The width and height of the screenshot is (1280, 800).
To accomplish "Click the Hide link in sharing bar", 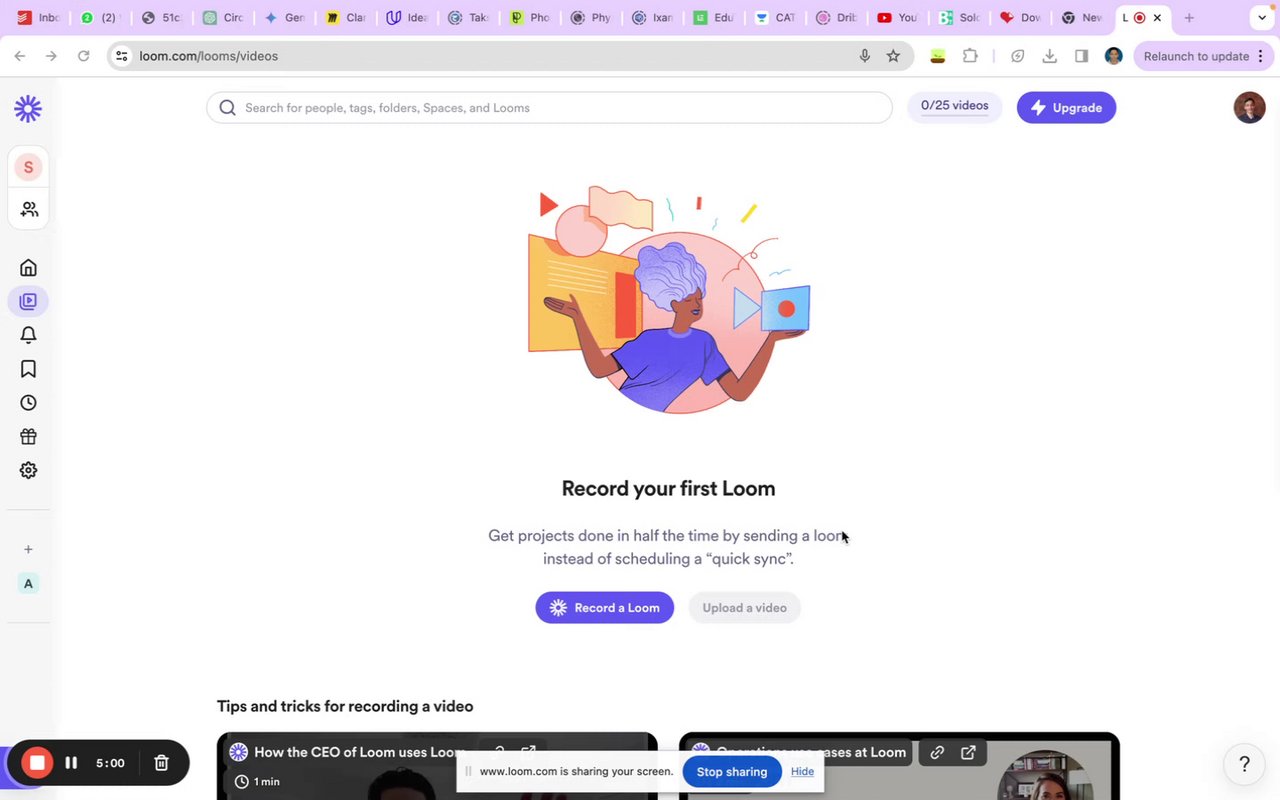I will tap(802, 772).
